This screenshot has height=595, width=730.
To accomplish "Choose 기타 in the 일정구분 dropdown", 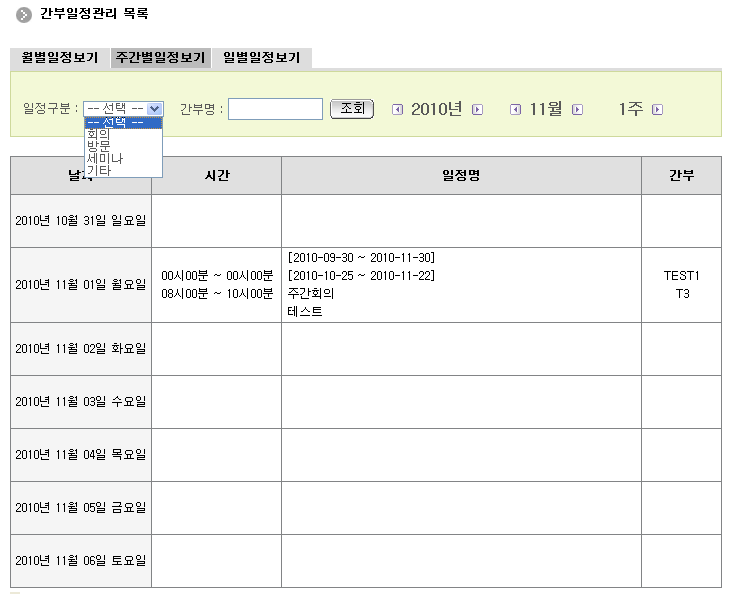I will (x=98, y=170).
